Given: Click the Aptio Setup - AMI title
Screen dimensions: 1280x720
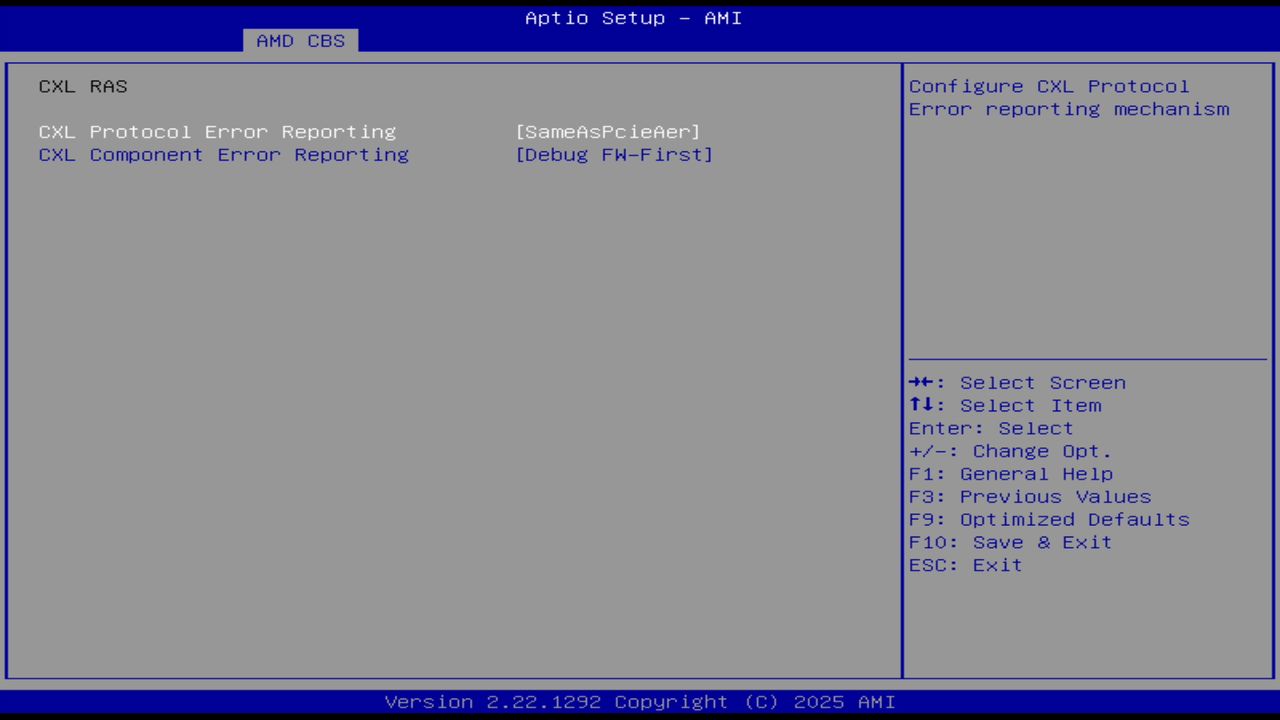Looking at the screenshot, I should tap(634, 18).
